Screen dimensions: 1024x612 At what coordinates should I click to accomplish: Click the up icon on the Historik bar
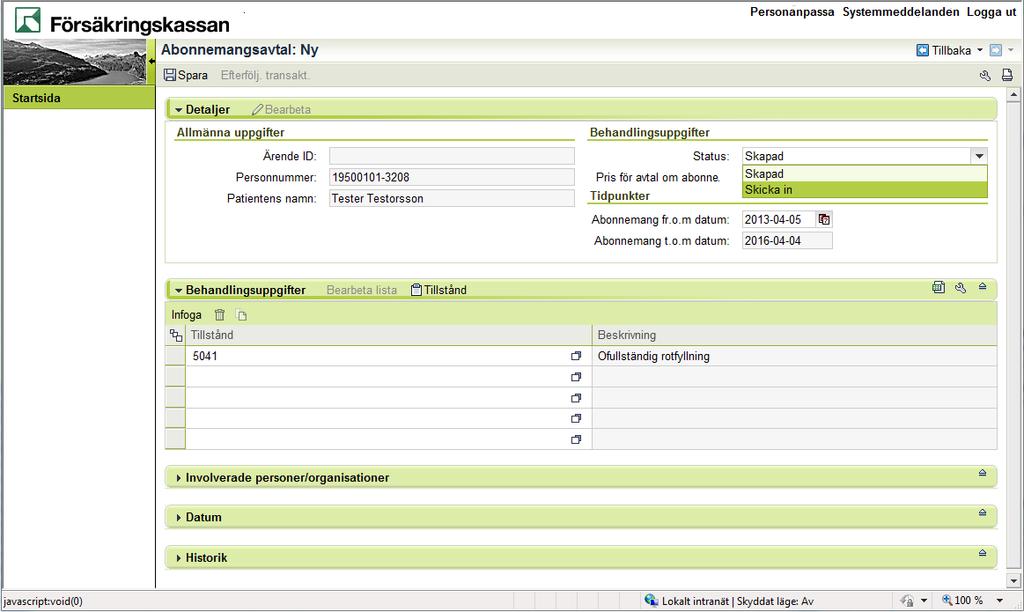(x=982, y=553)
